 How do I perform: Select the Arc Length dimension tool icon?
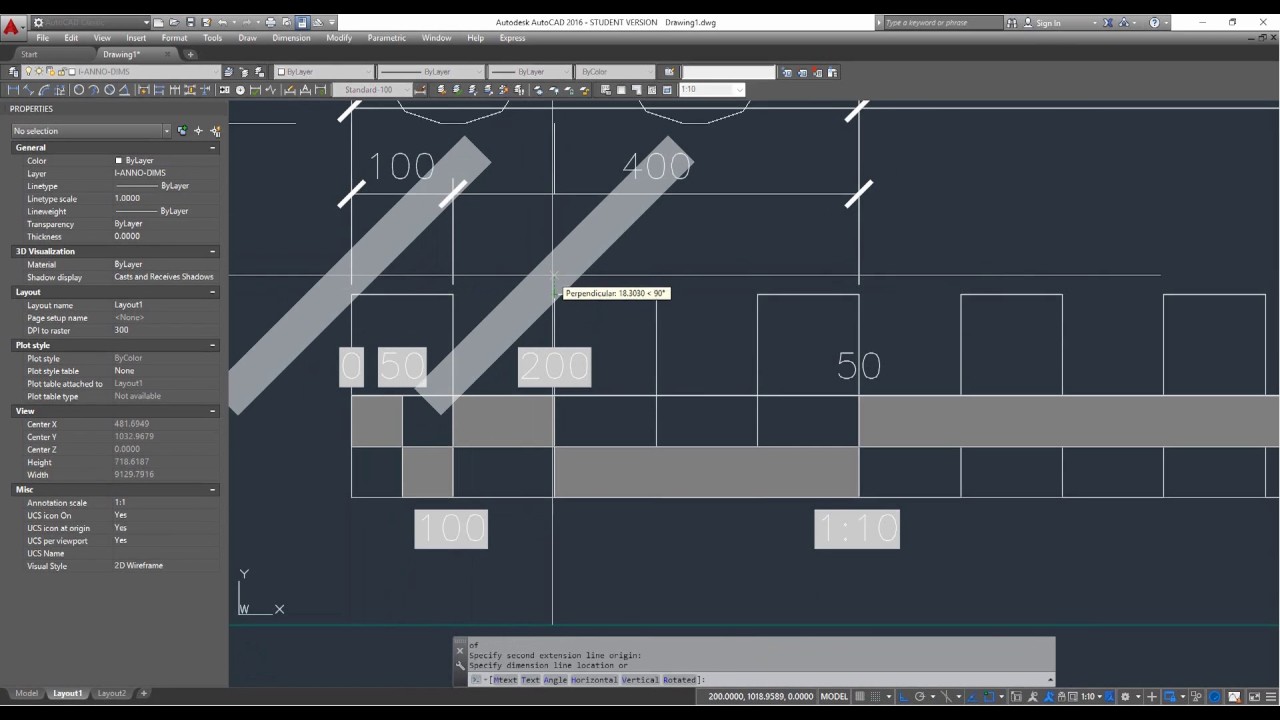(44, 90)
